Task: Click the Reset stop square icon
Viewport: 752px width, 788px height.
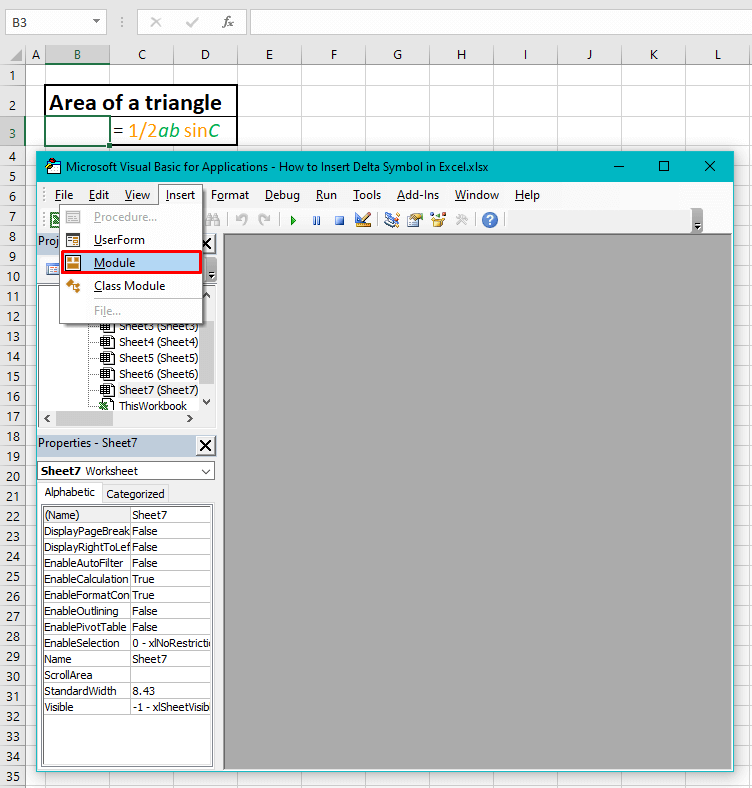Action: (x=339, y=220)
